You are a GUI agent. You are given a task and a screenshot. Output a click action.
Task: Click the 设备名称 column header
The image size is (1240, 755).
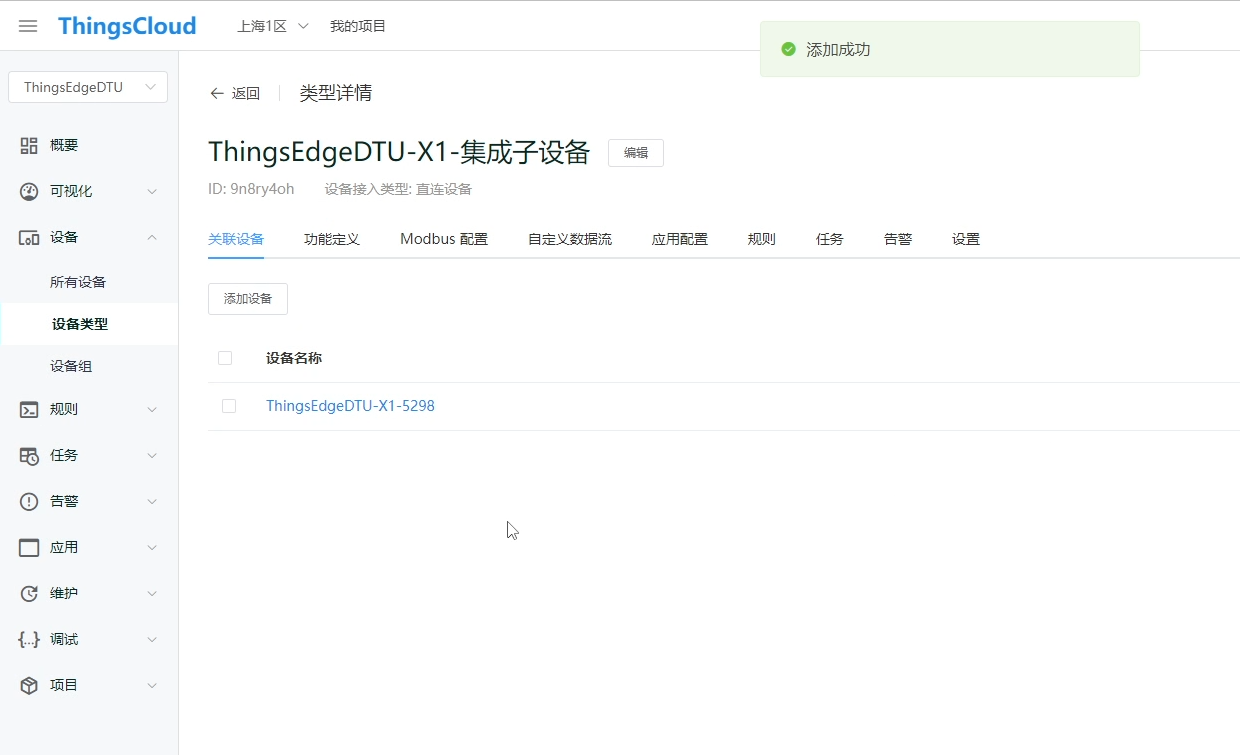(294, 358)
